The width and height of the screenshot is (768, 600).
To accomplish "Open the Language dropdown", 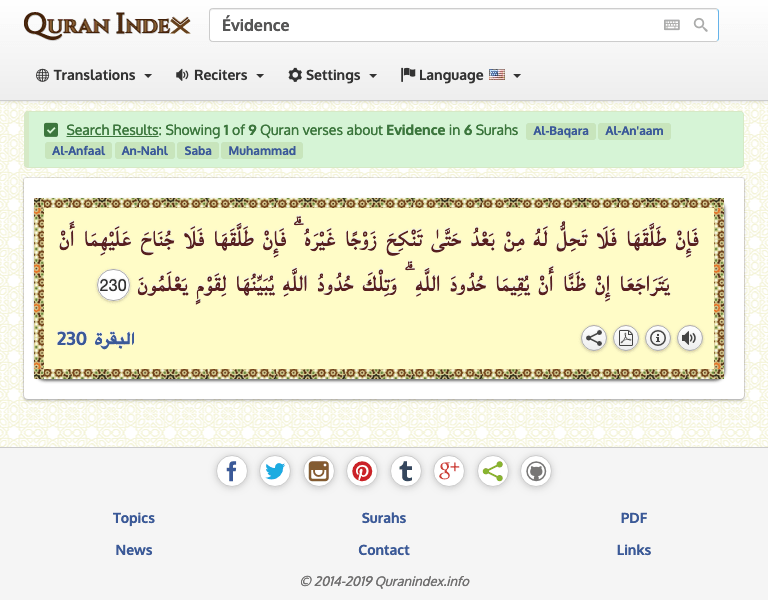I will click(460, 75).
